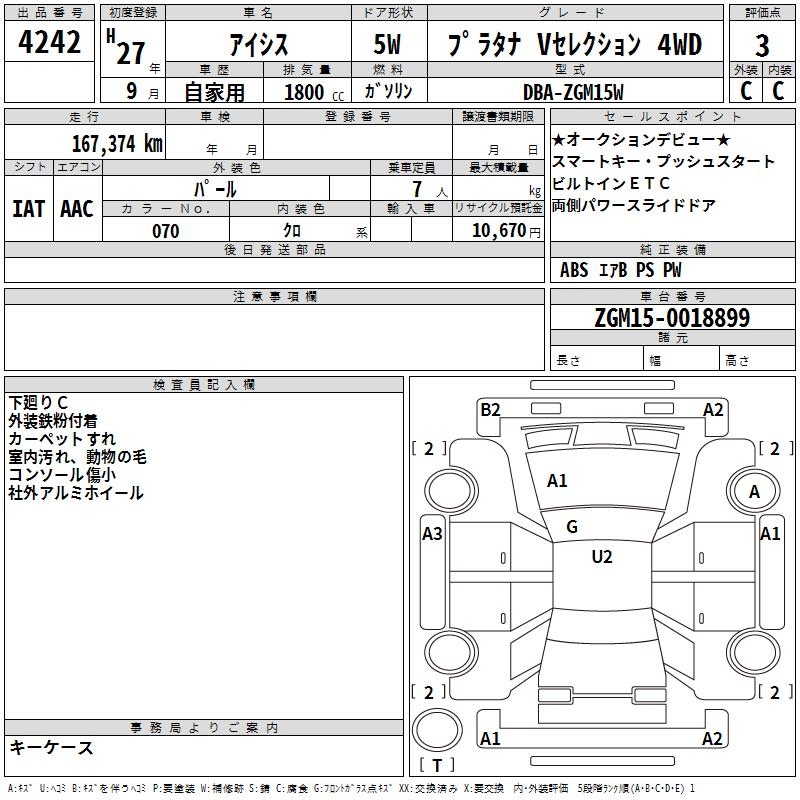This screenshot has width=800, height=800.
Task: Select recycle deposit 10,670円
Action: pos(506,231)
